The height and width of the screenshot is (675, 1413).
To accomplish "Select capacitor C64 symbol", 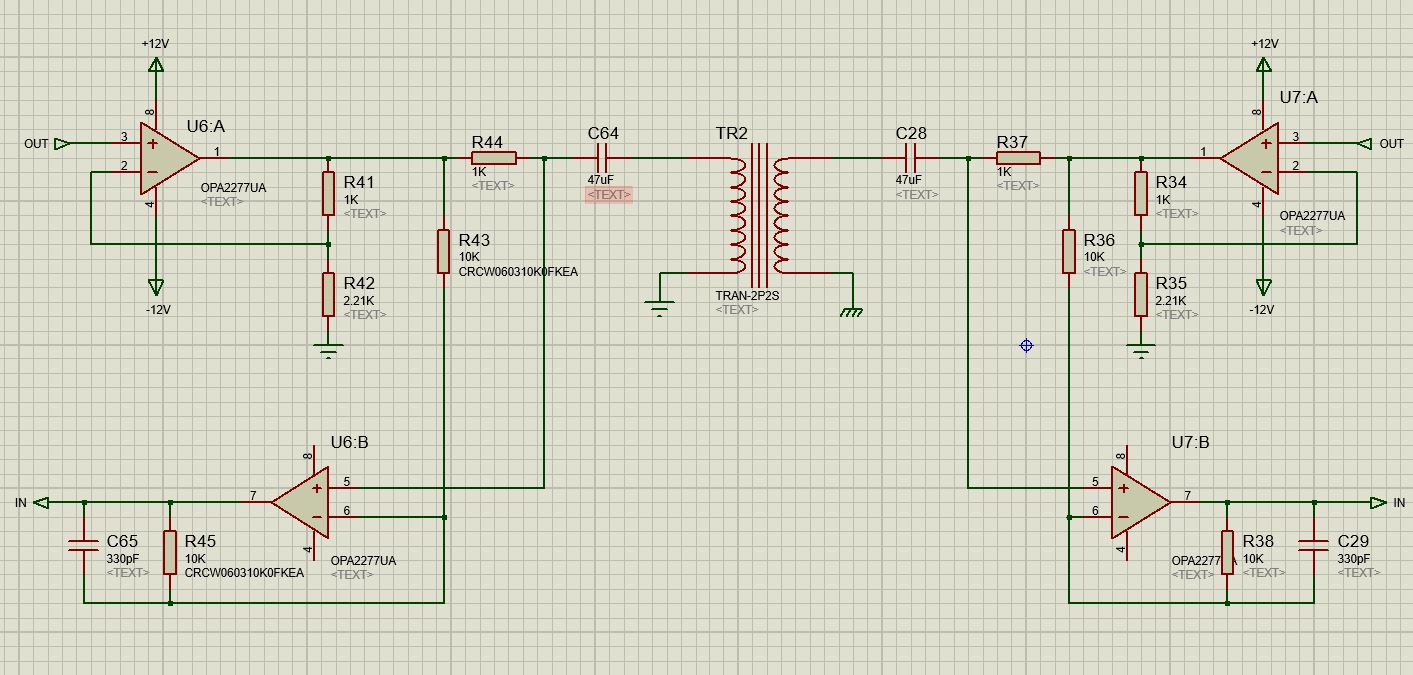I will [x=604, y=158].
